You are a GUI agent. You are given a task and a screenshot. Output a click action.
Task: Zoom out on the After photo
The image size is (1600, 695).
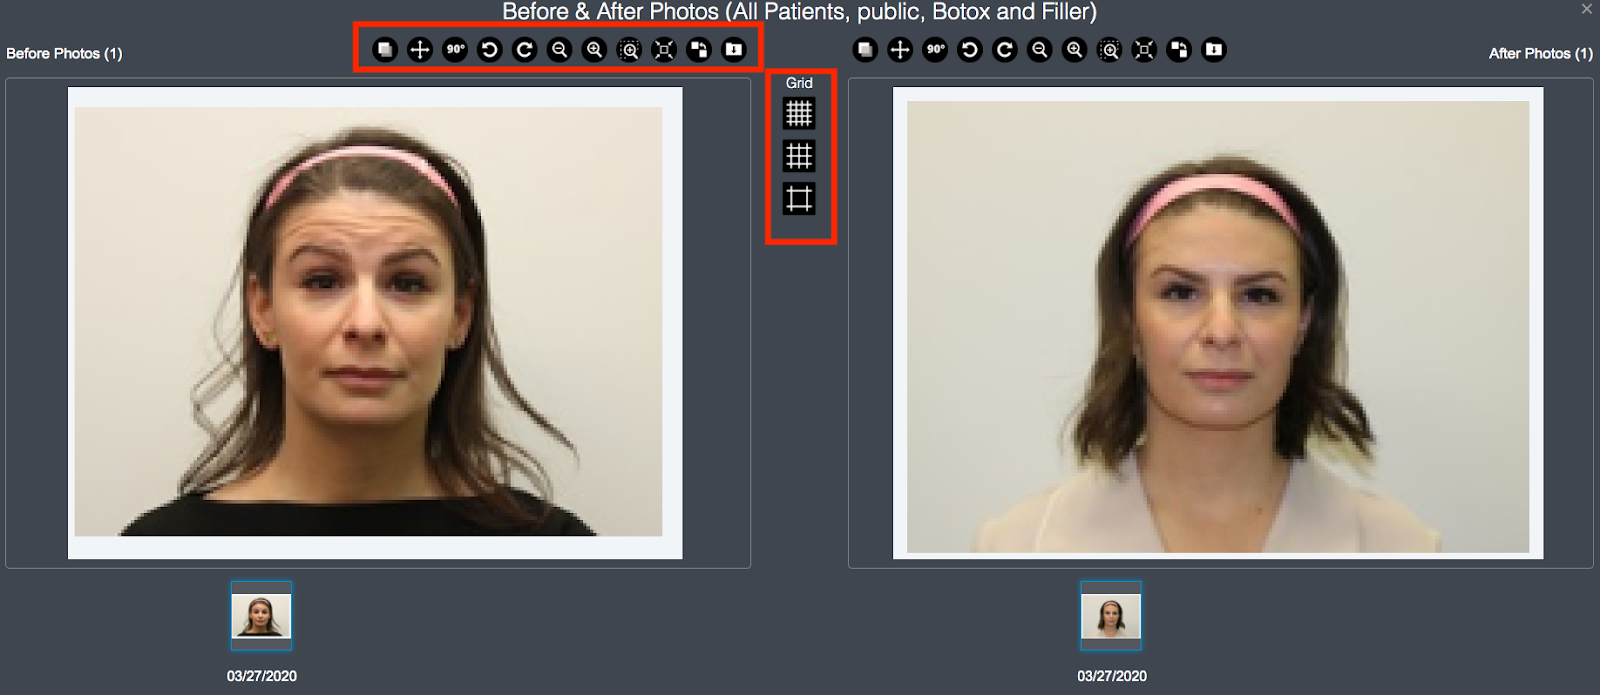pos(1040,49)
